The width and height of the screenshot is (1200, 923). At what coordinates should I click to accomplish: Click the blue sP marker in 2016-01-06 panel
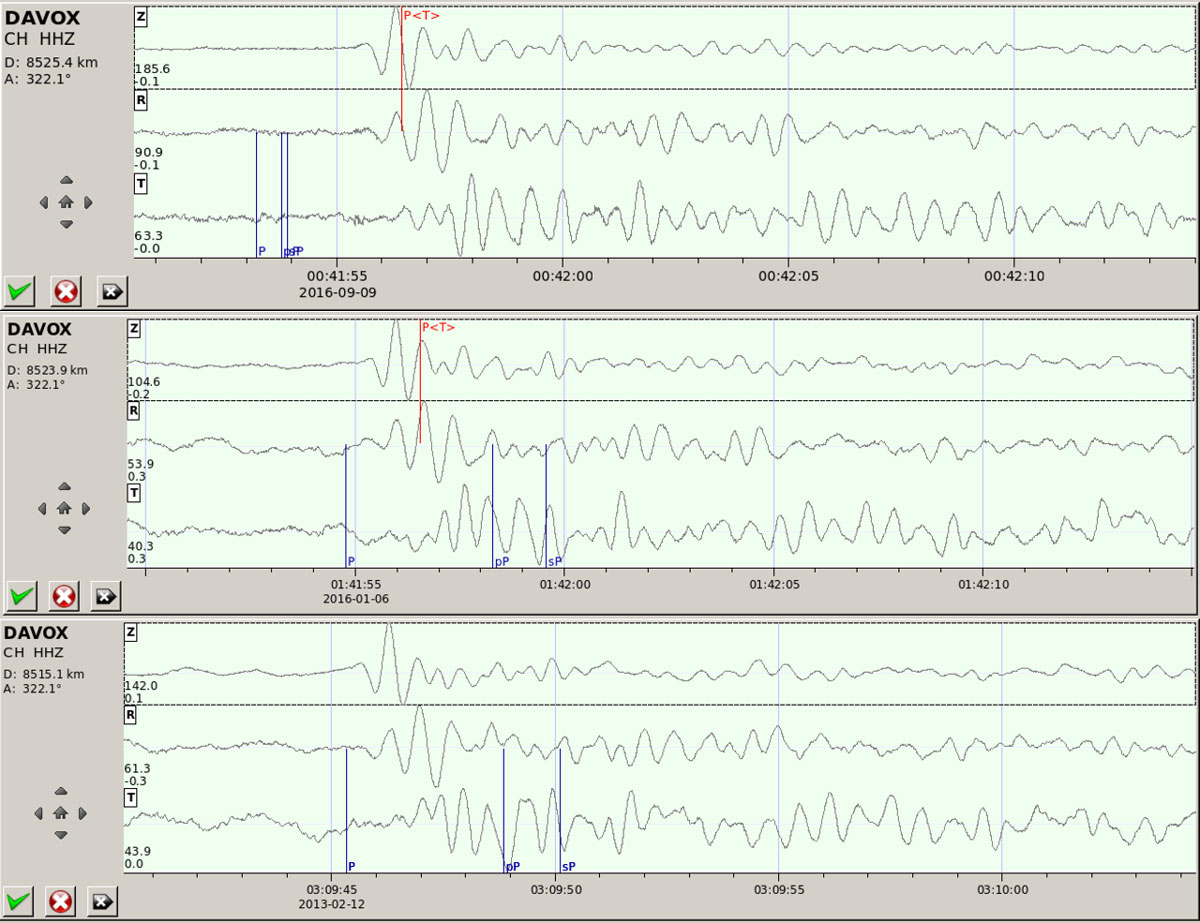tap(555, 562)
